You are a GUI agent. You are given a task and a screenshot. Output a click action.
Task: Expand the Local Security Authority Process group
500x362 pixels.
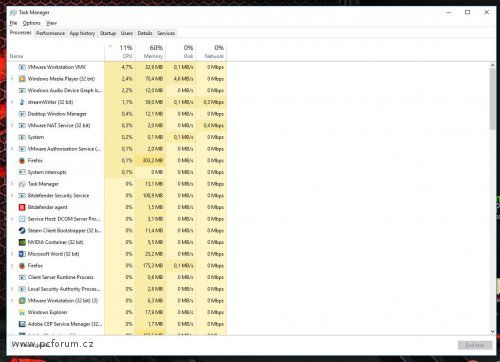tap(12, 289)
